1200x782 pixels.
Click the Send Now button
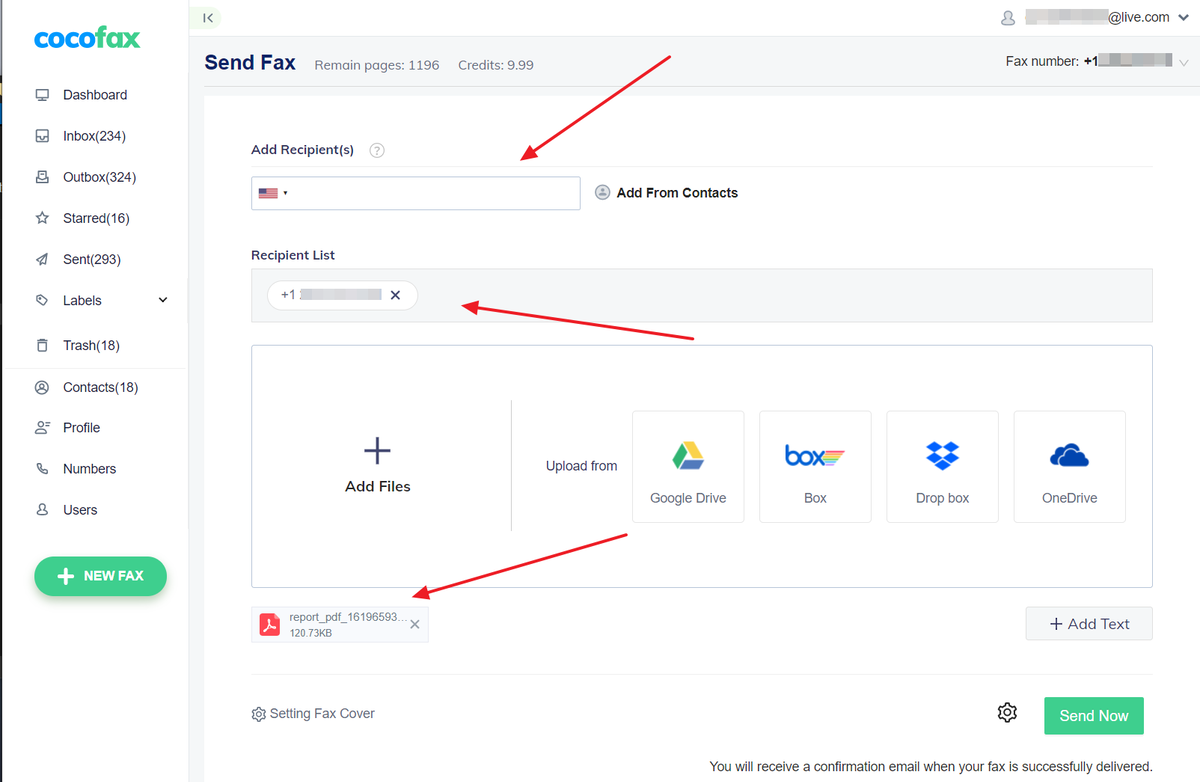(1093, 715)
